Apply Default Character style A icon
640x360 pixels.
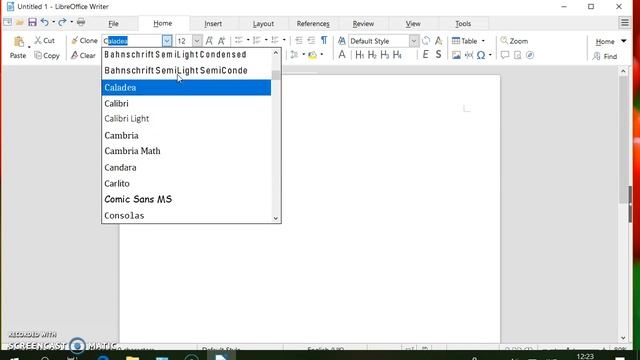[342, 55]
